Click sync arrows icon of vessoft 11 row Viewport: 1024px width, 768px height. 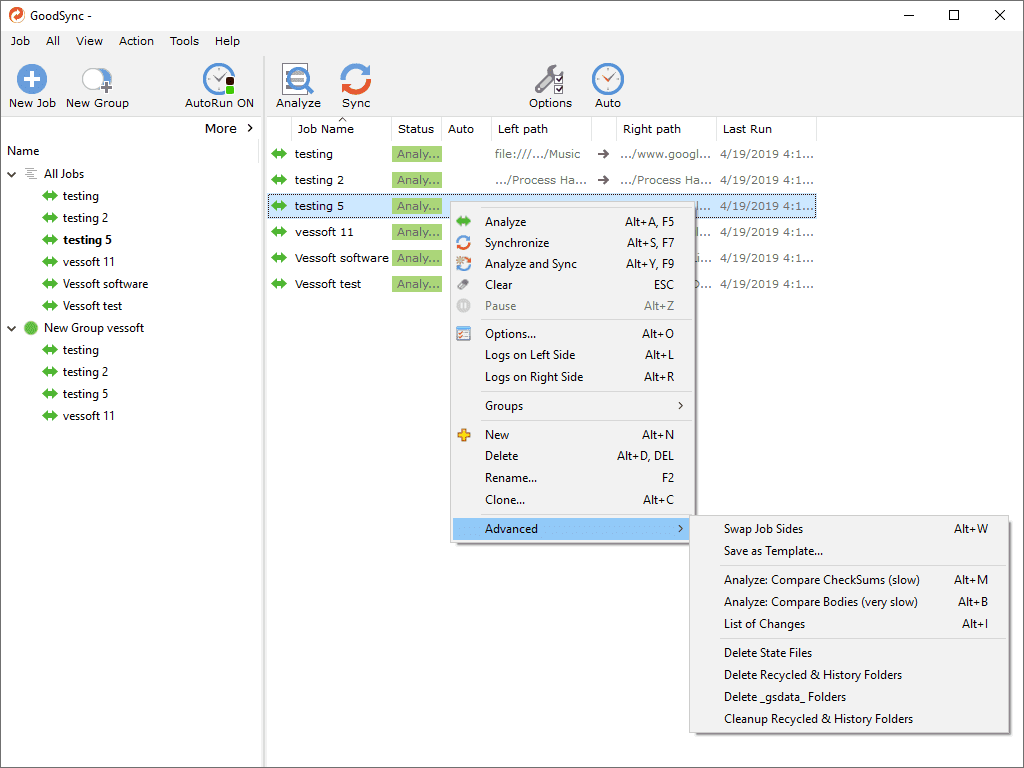pyautogui.click(x=279, y=232)
